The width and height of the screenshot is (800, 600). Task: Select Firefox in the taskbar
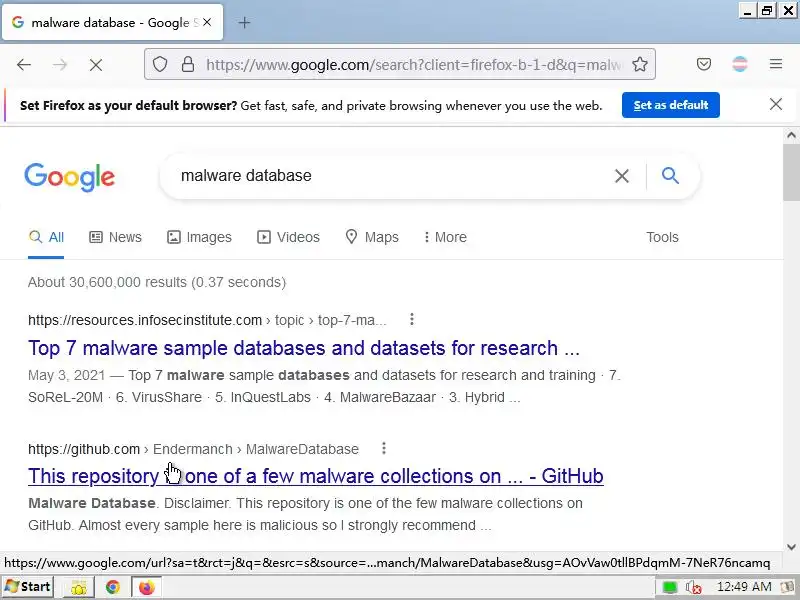(x=146, y=587)
